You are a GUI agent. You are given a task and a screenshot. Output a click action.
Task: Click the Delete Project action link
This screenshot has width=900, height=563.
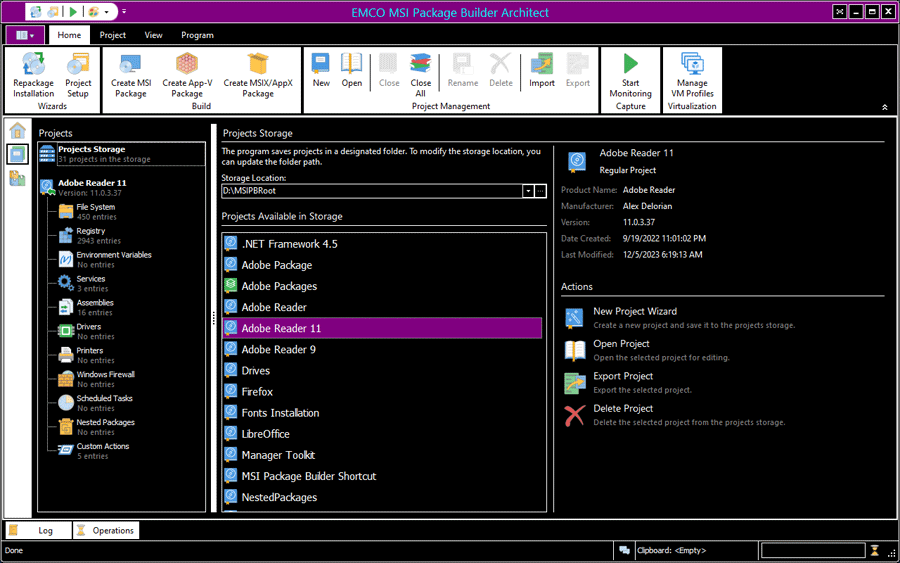click(x=623, y=409)
